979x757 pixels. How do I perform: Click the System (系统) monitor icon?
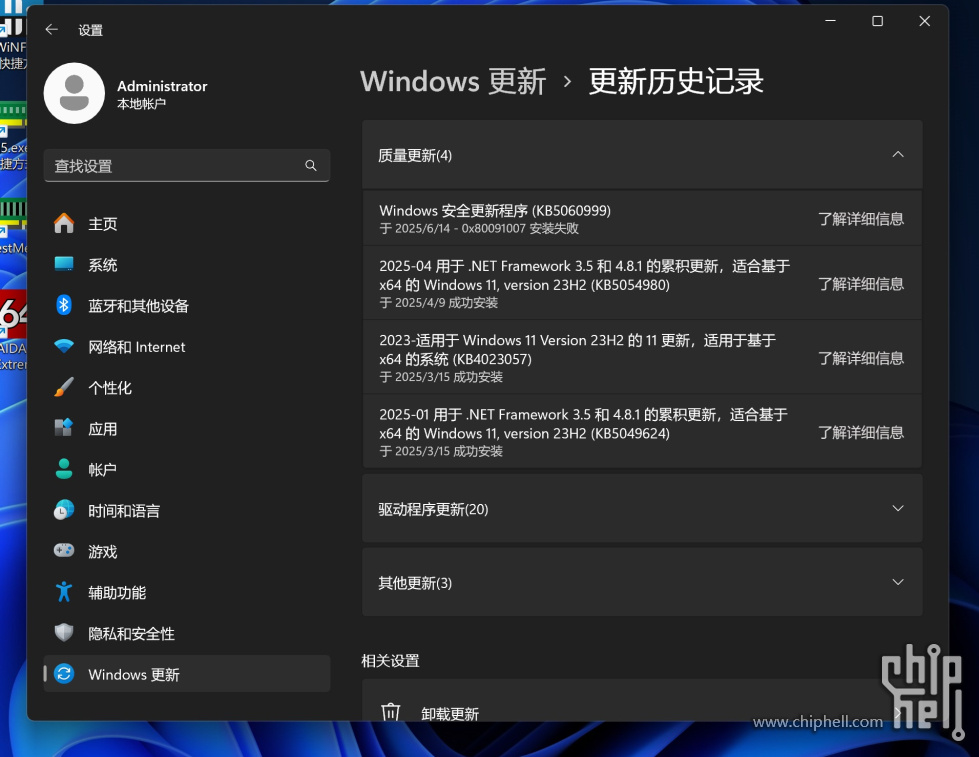(x=64, y=264)
